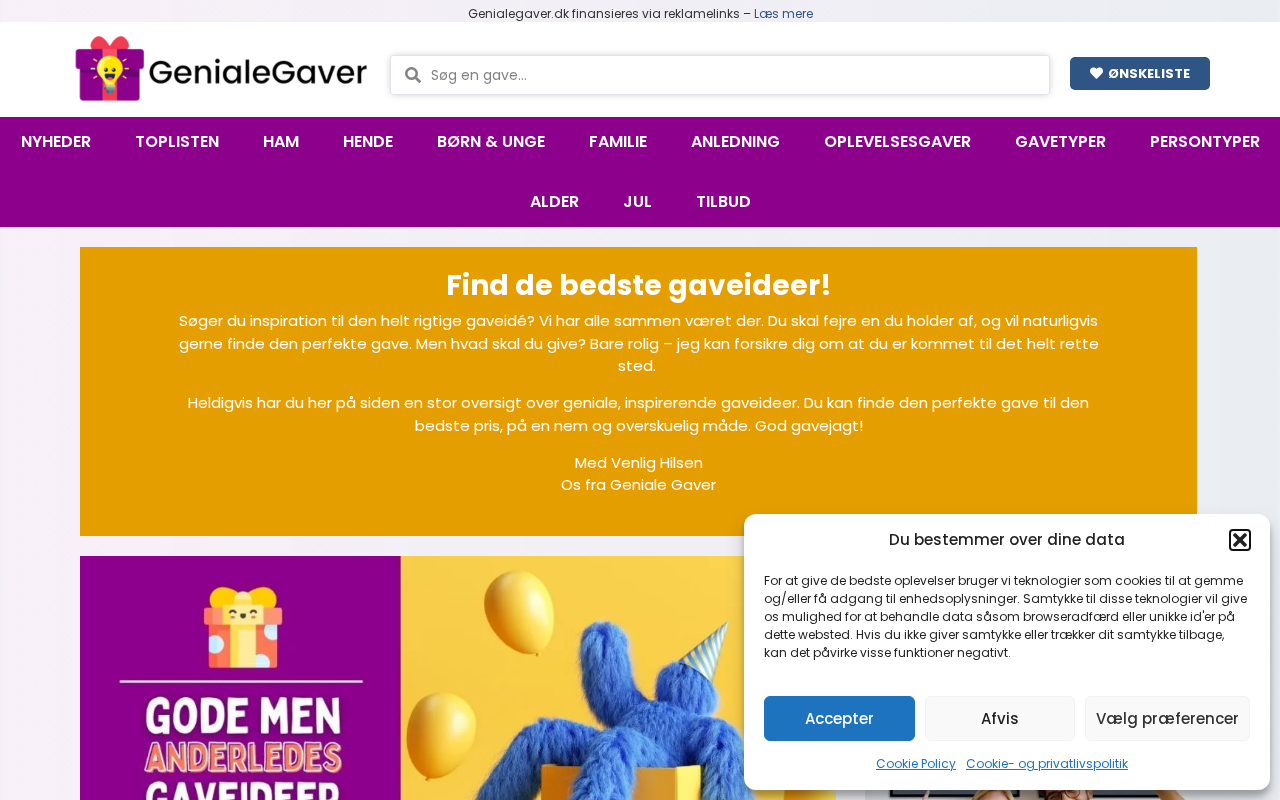This screenshot has width=1280, height=800.
Task: Open the Oplevelsesgaver menu item
Action: (897, 142)
